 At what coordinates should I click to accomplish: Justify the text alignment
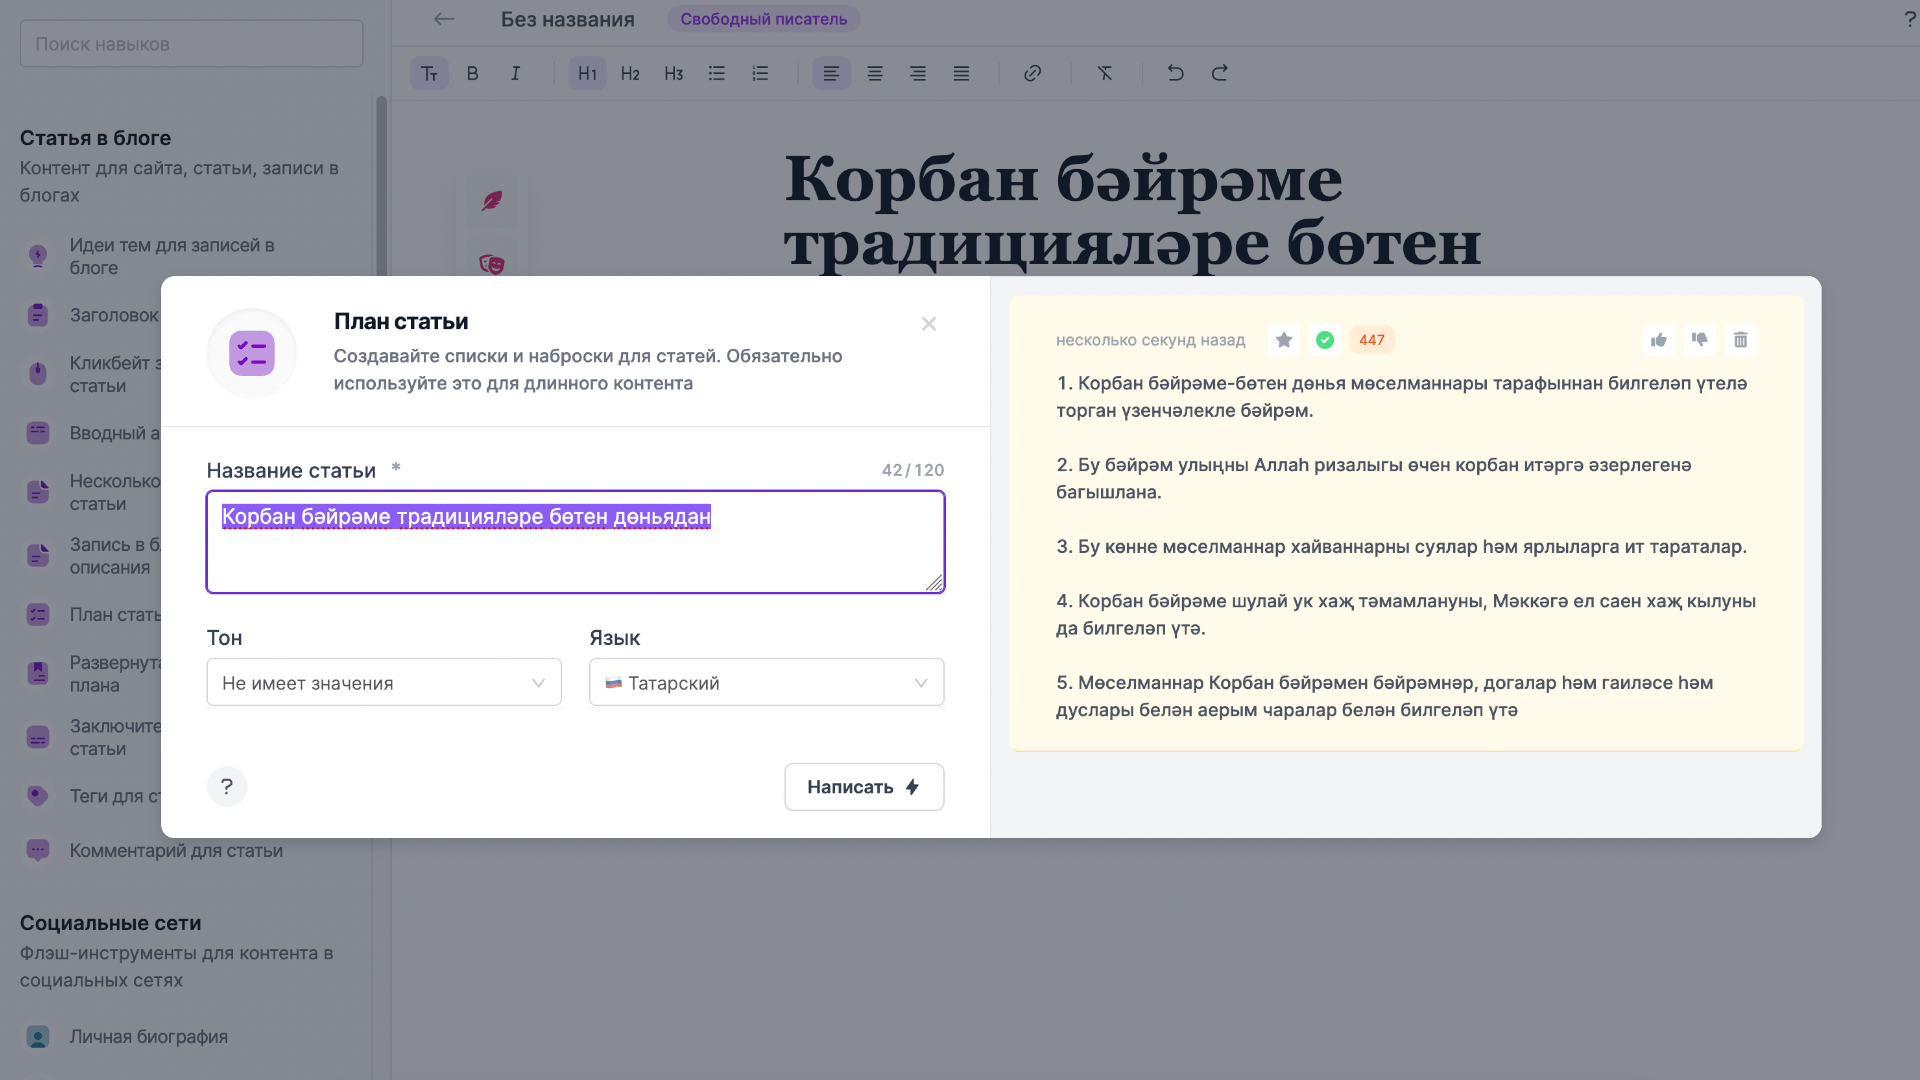coord(962,73)
